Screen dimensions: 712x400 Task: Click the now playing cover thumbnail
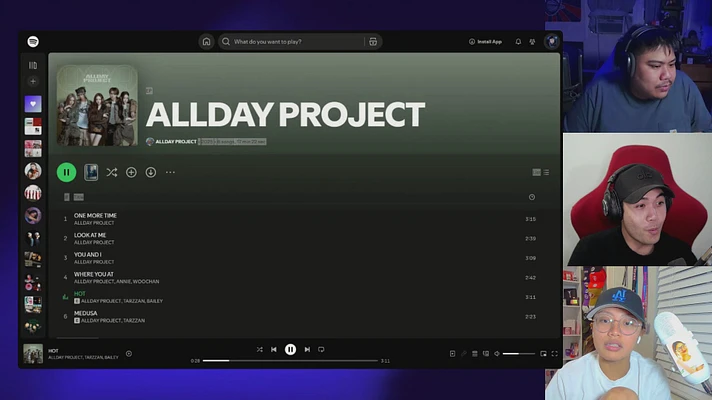click(33, 354)
